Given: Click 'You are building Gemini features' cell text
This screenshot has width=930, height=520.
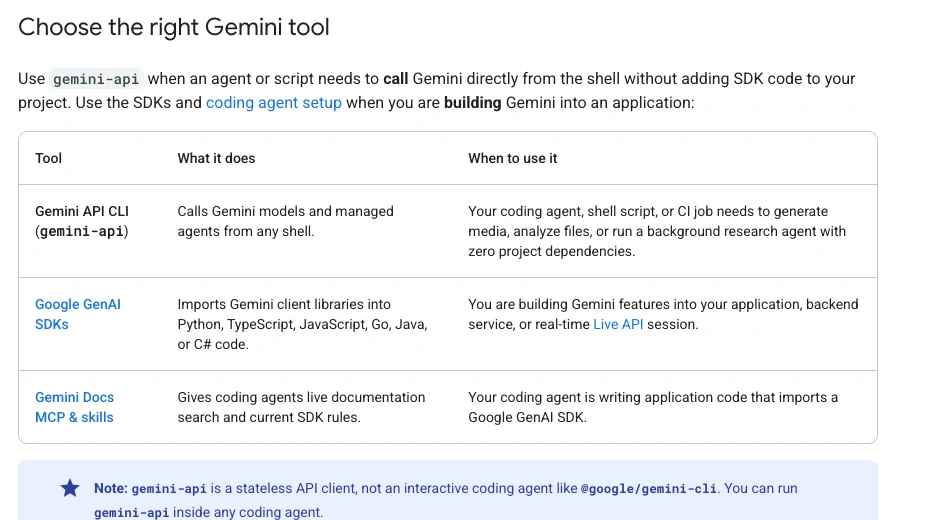Looking at the screenshot, I should tap(663, 314).
